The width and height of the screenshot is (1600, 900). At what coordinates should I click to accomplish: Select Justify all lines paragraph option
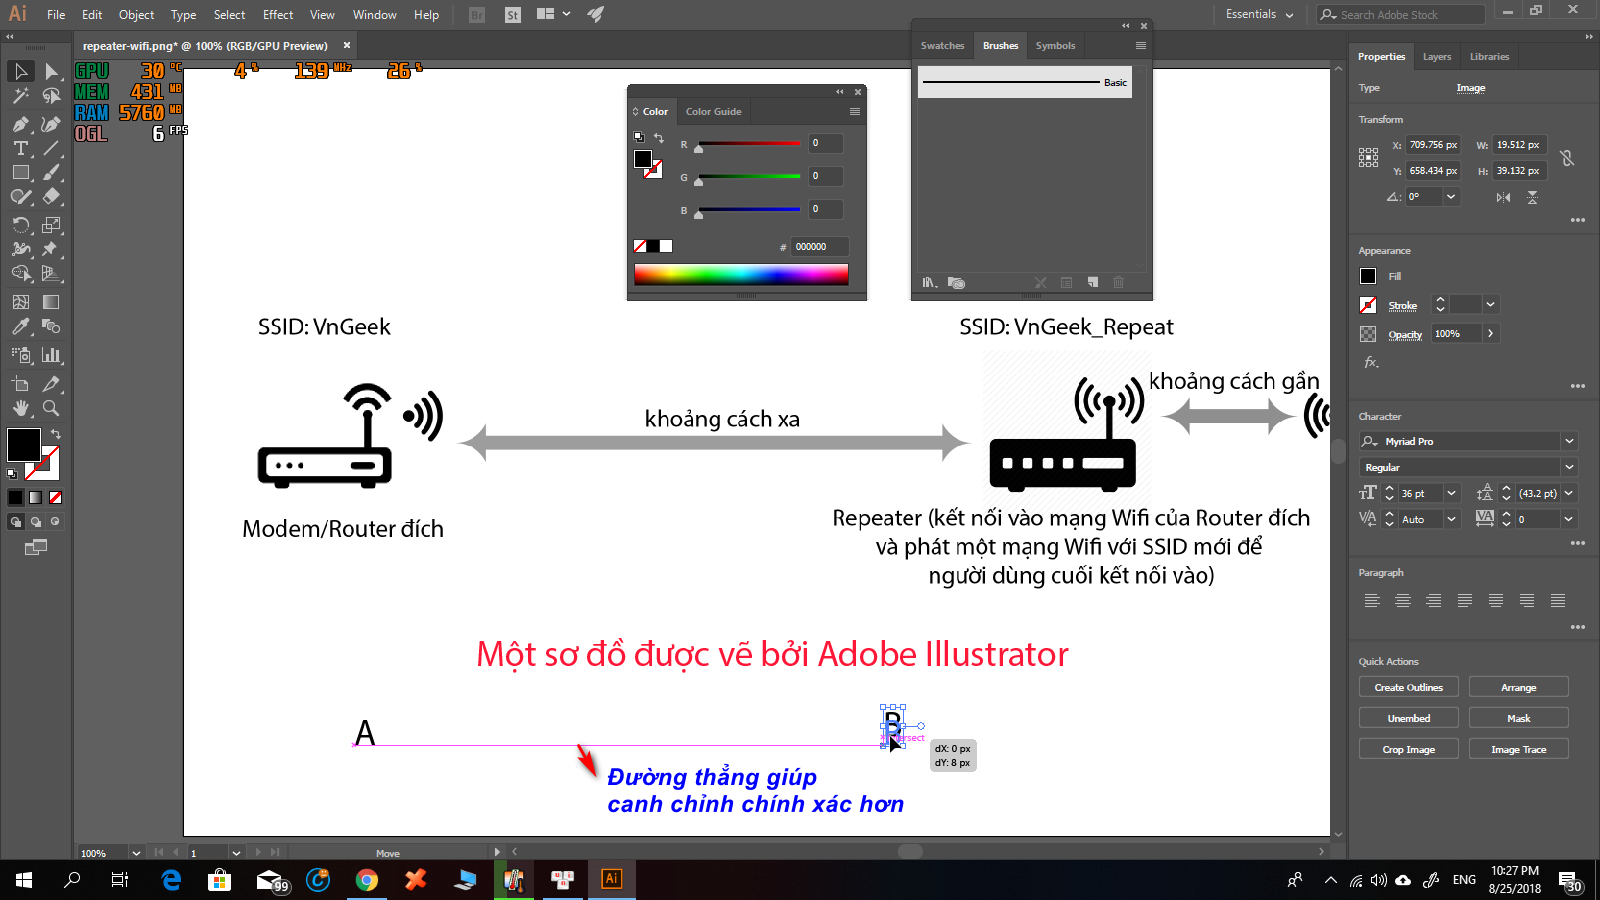click(x=1558, y=600)
